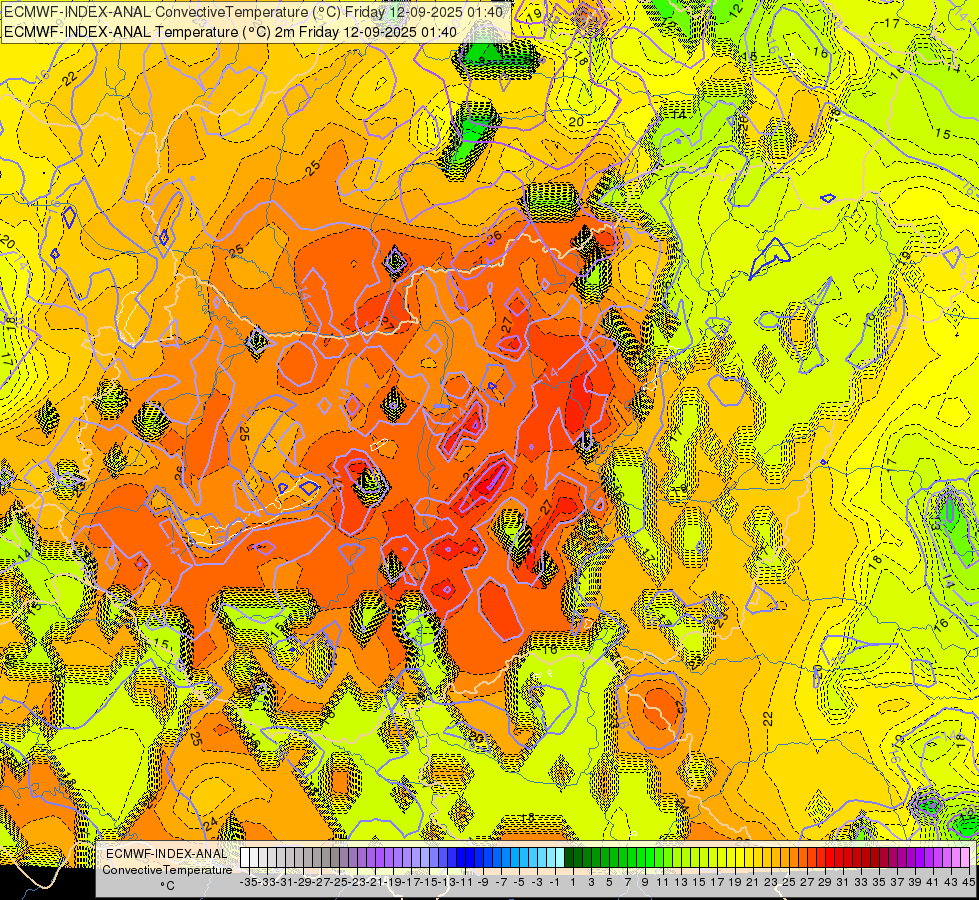Click the 43 value in the color legend
This screenshot has width=979, height=900.
point(951,882)
